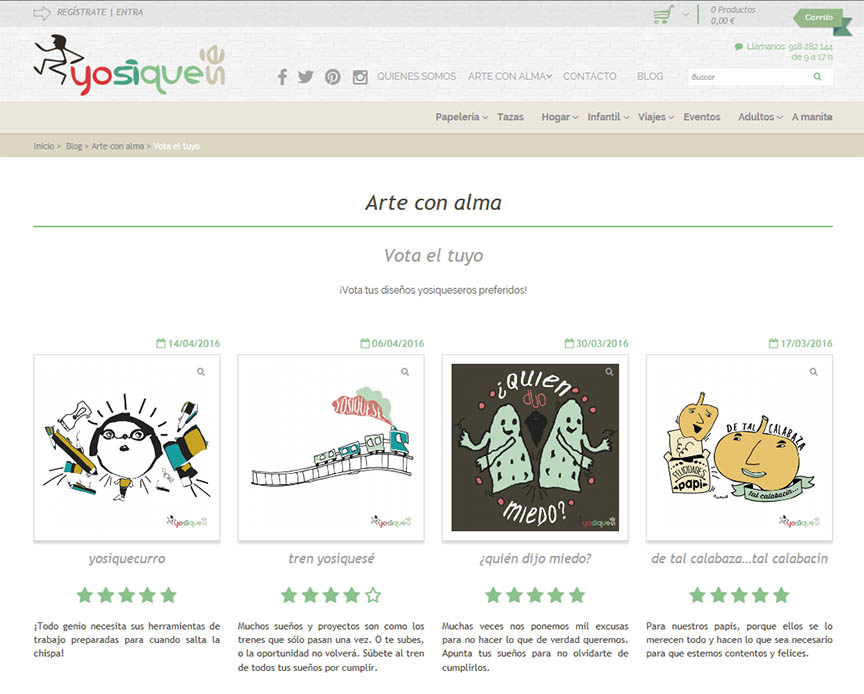Open the CONTACTO menu item
The image size is (864, 694).
click(590, 76)
